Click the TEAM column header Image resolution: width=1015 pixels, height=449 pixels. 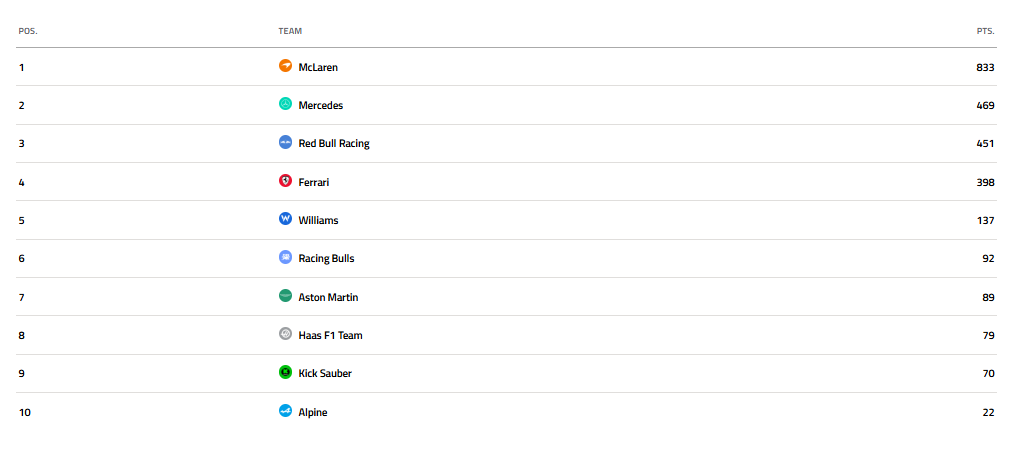[x=290, y=31]
